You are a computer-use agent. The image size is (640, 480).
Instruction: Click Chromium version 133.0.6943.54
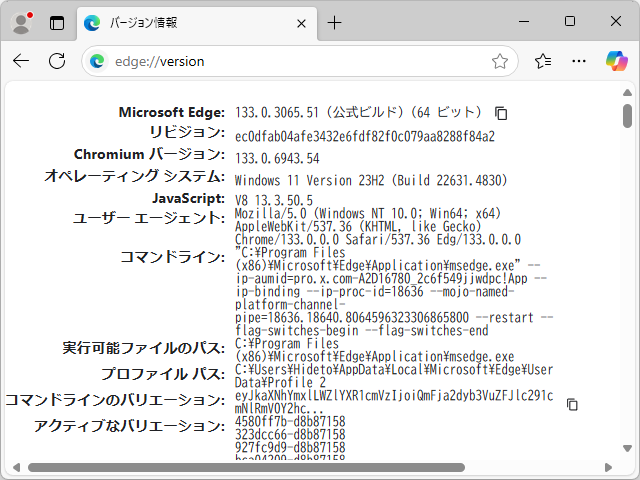[x=277, y=158]
